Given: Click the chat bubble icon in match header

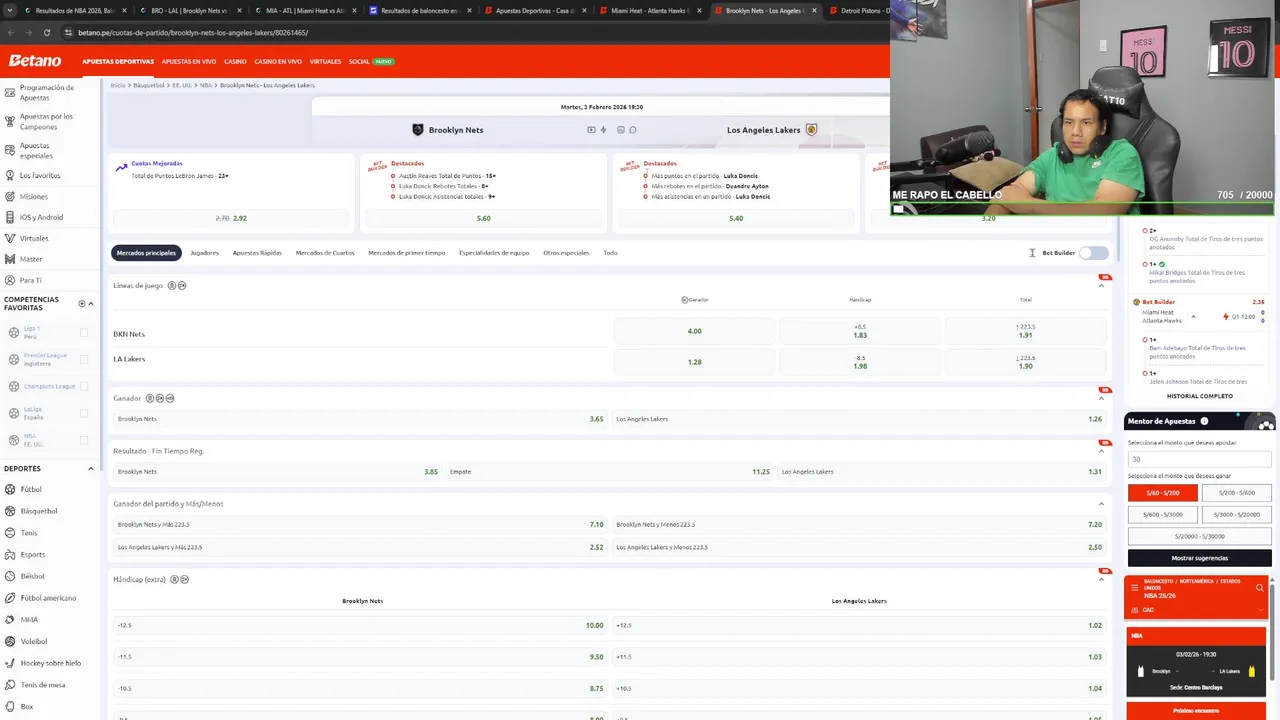Looking at the screenshot, I should pos(633,130).
